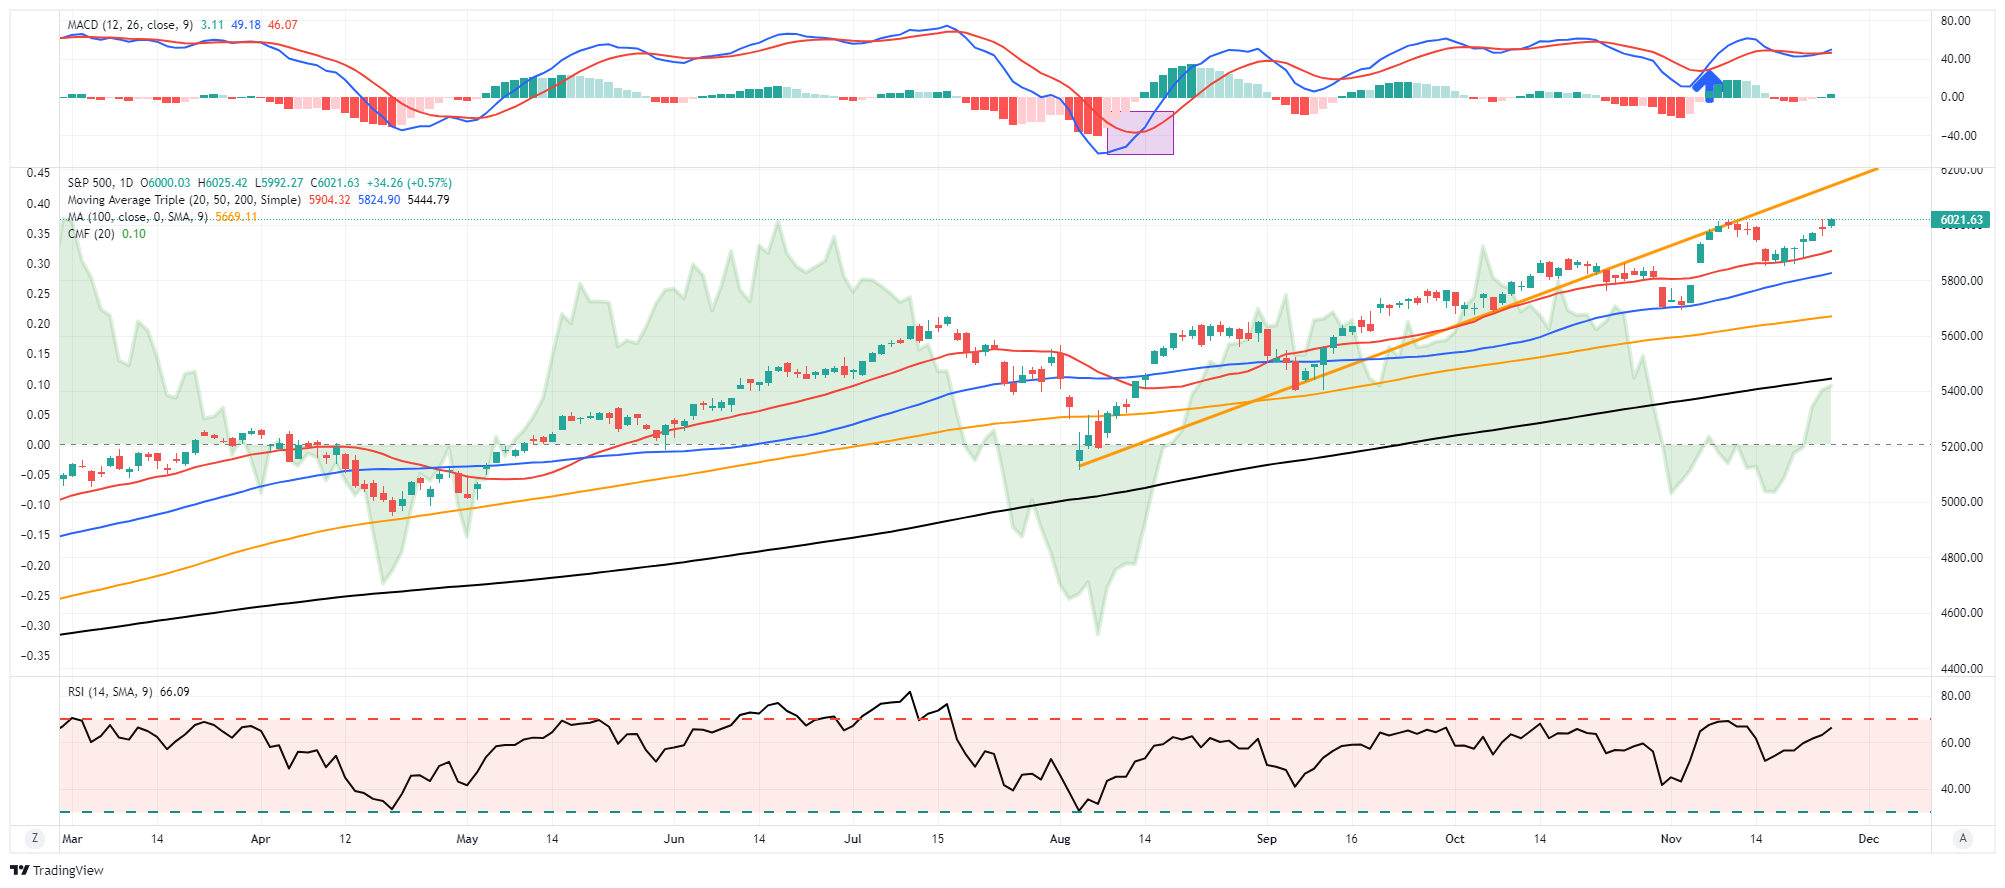Viewport: 2005px width, 888px height.
Task: Click the Aug label on time axis
Action: click(1060, 839)
